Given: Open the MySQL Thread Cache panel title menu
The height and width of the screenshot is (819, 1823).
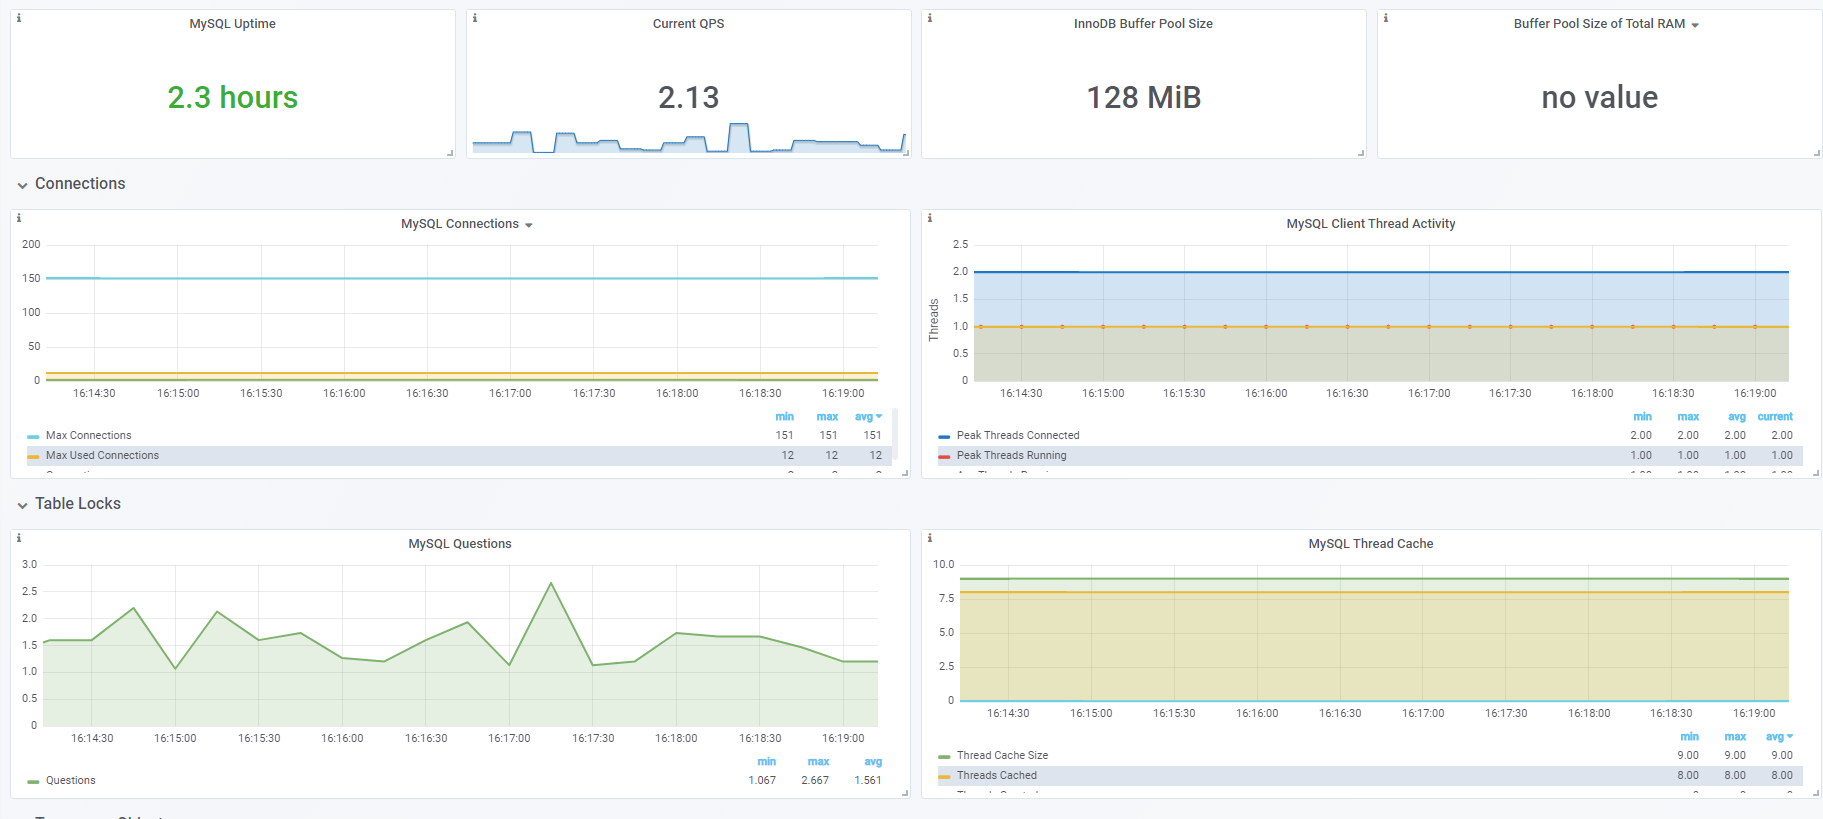Looking at the screenshot, I should [1371, 544].
